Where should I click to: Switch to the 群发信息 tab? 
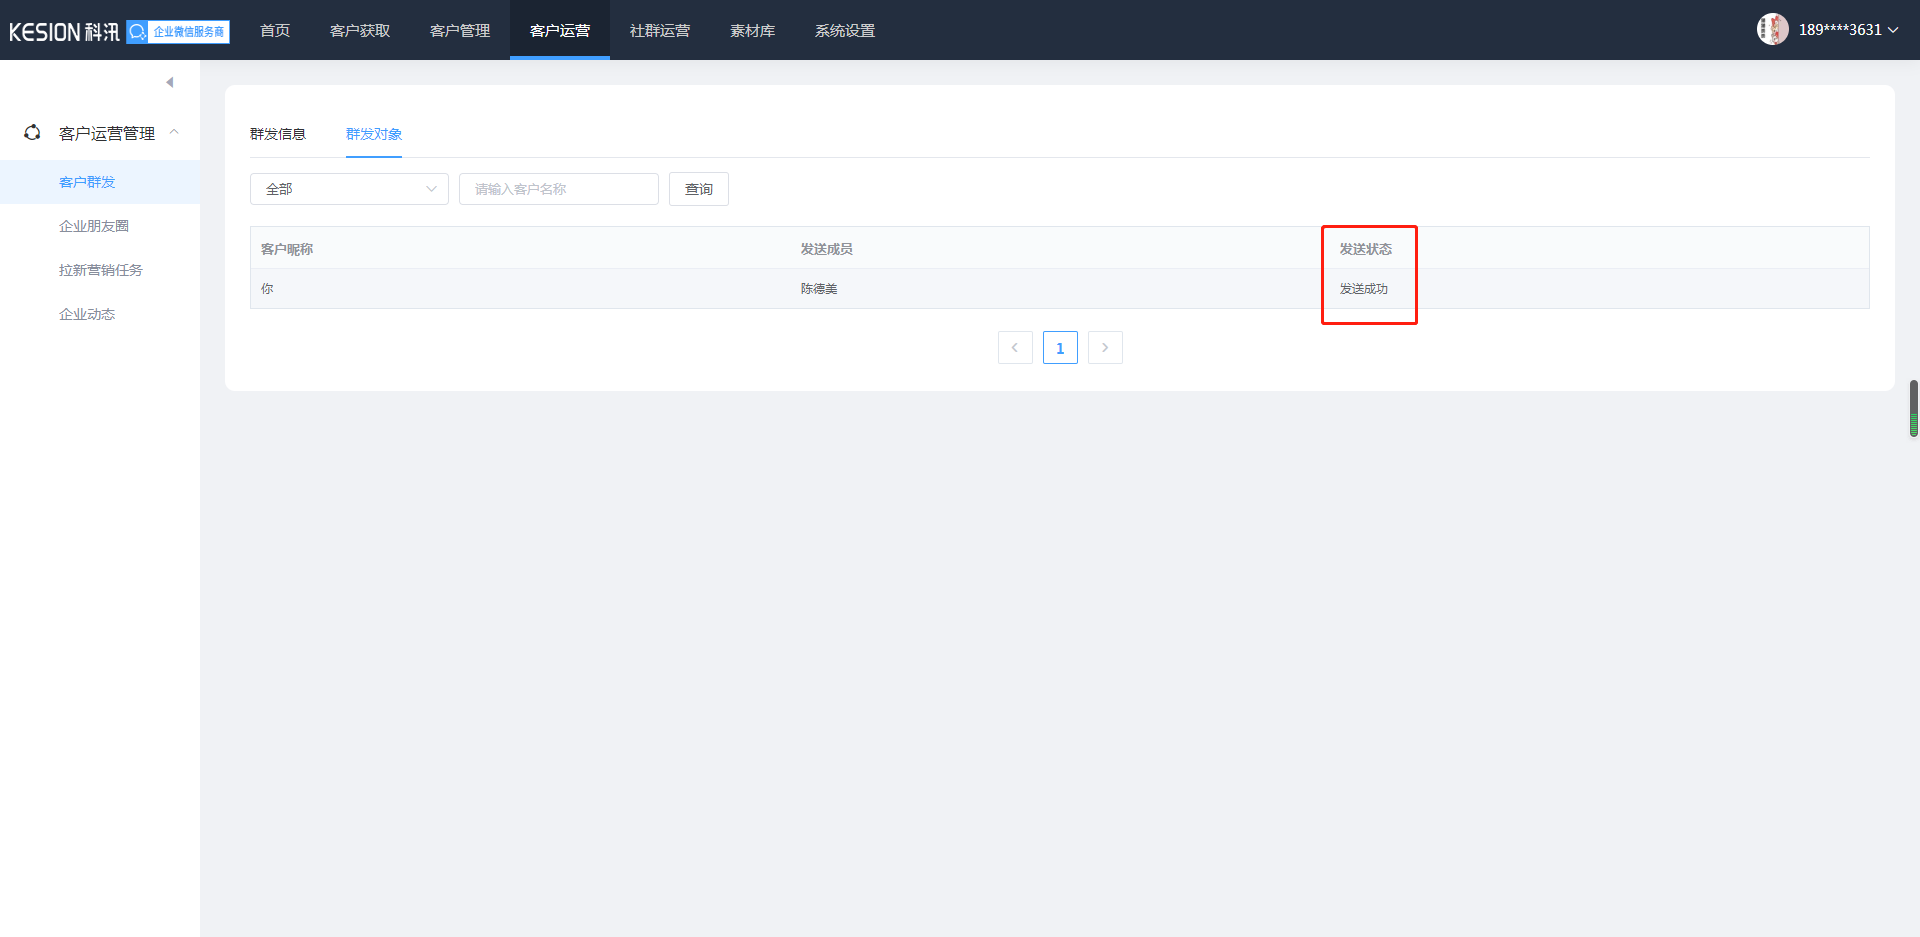[278, 134]
